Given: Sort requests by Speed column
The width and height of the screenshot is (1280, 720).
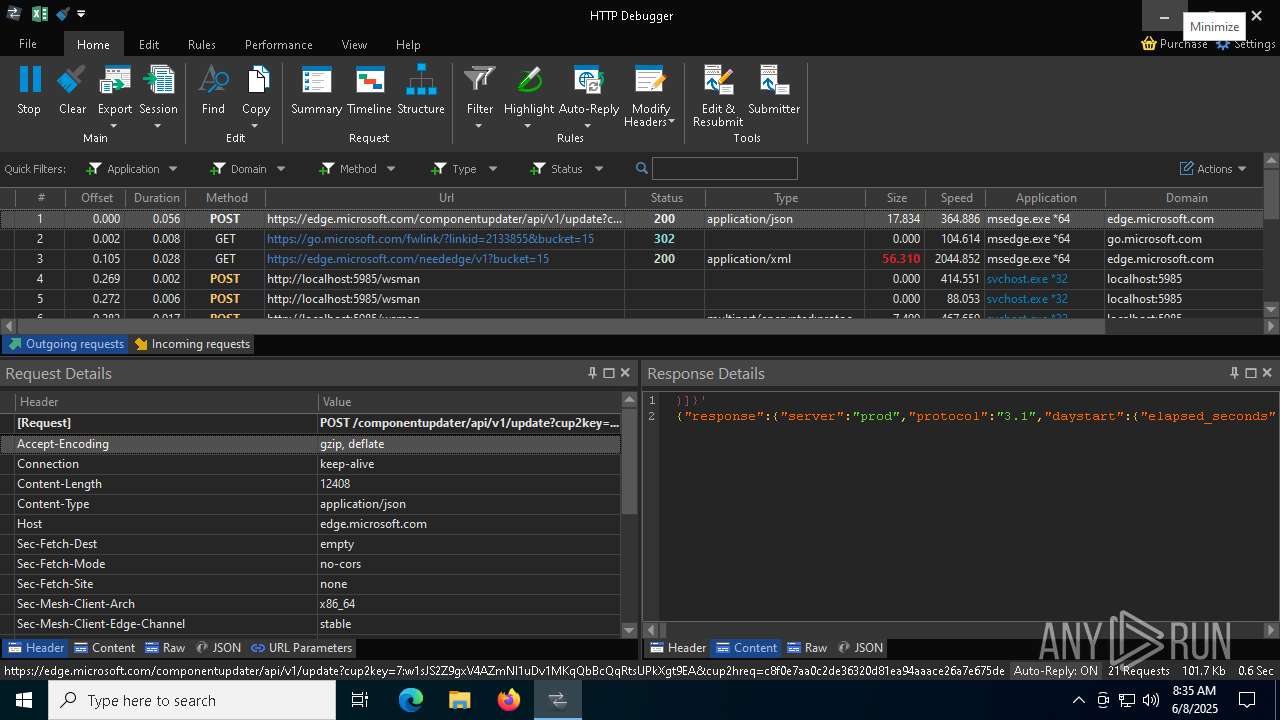Looking at the screenshot, I should click(956, 198).
